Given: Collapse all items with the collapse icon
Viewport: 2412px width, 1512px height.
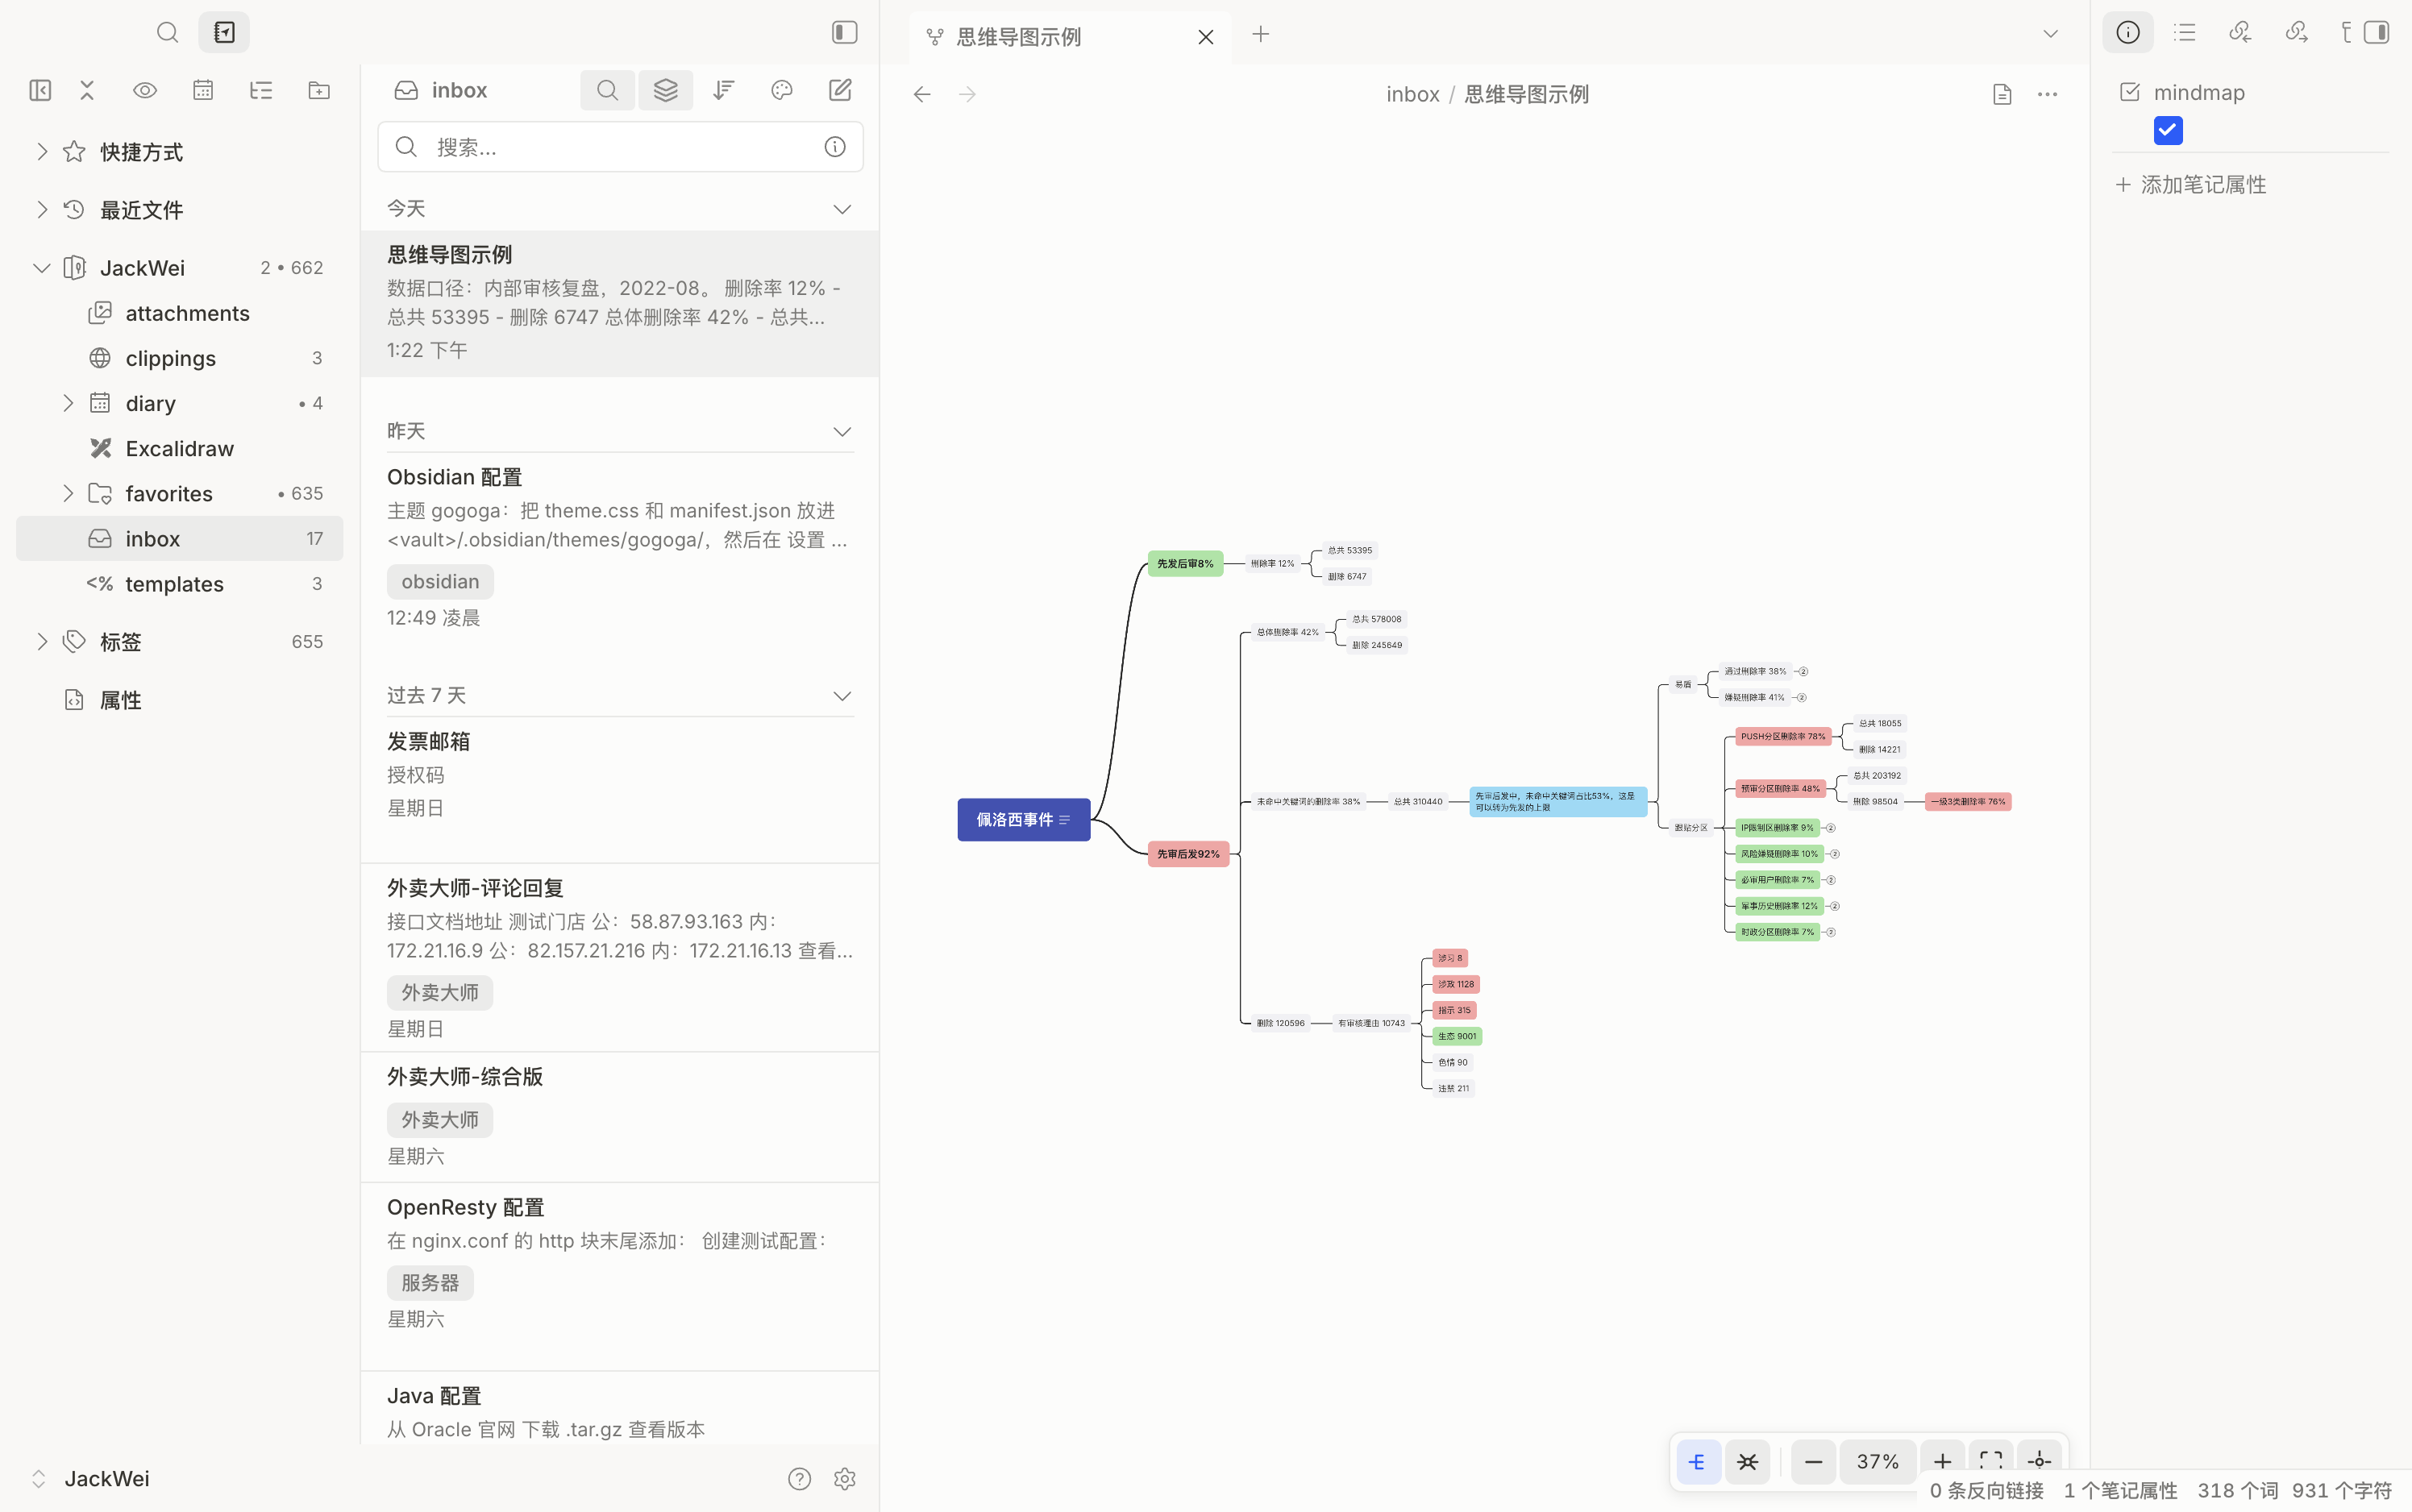Looking at the screenshot, I should (x=87, y=90).
